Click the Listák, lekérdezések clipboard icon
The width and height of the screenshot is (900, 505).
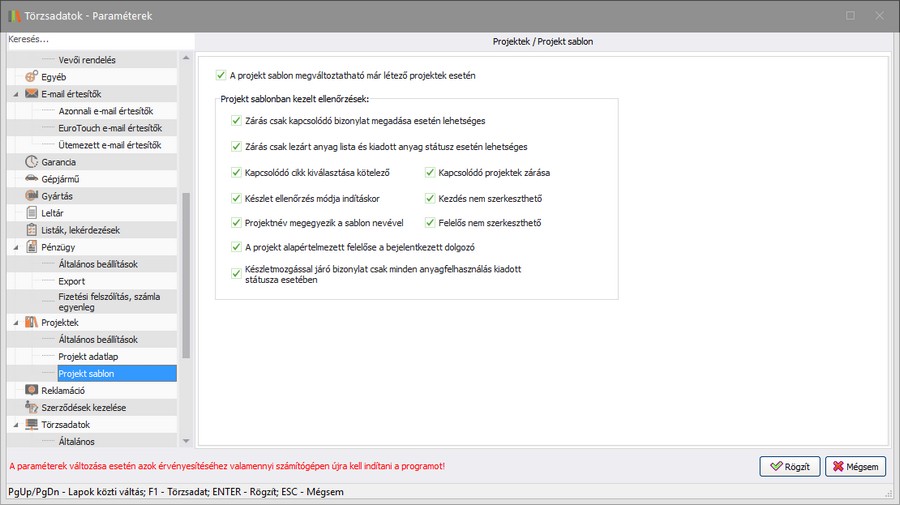click(x=31, y=230)
